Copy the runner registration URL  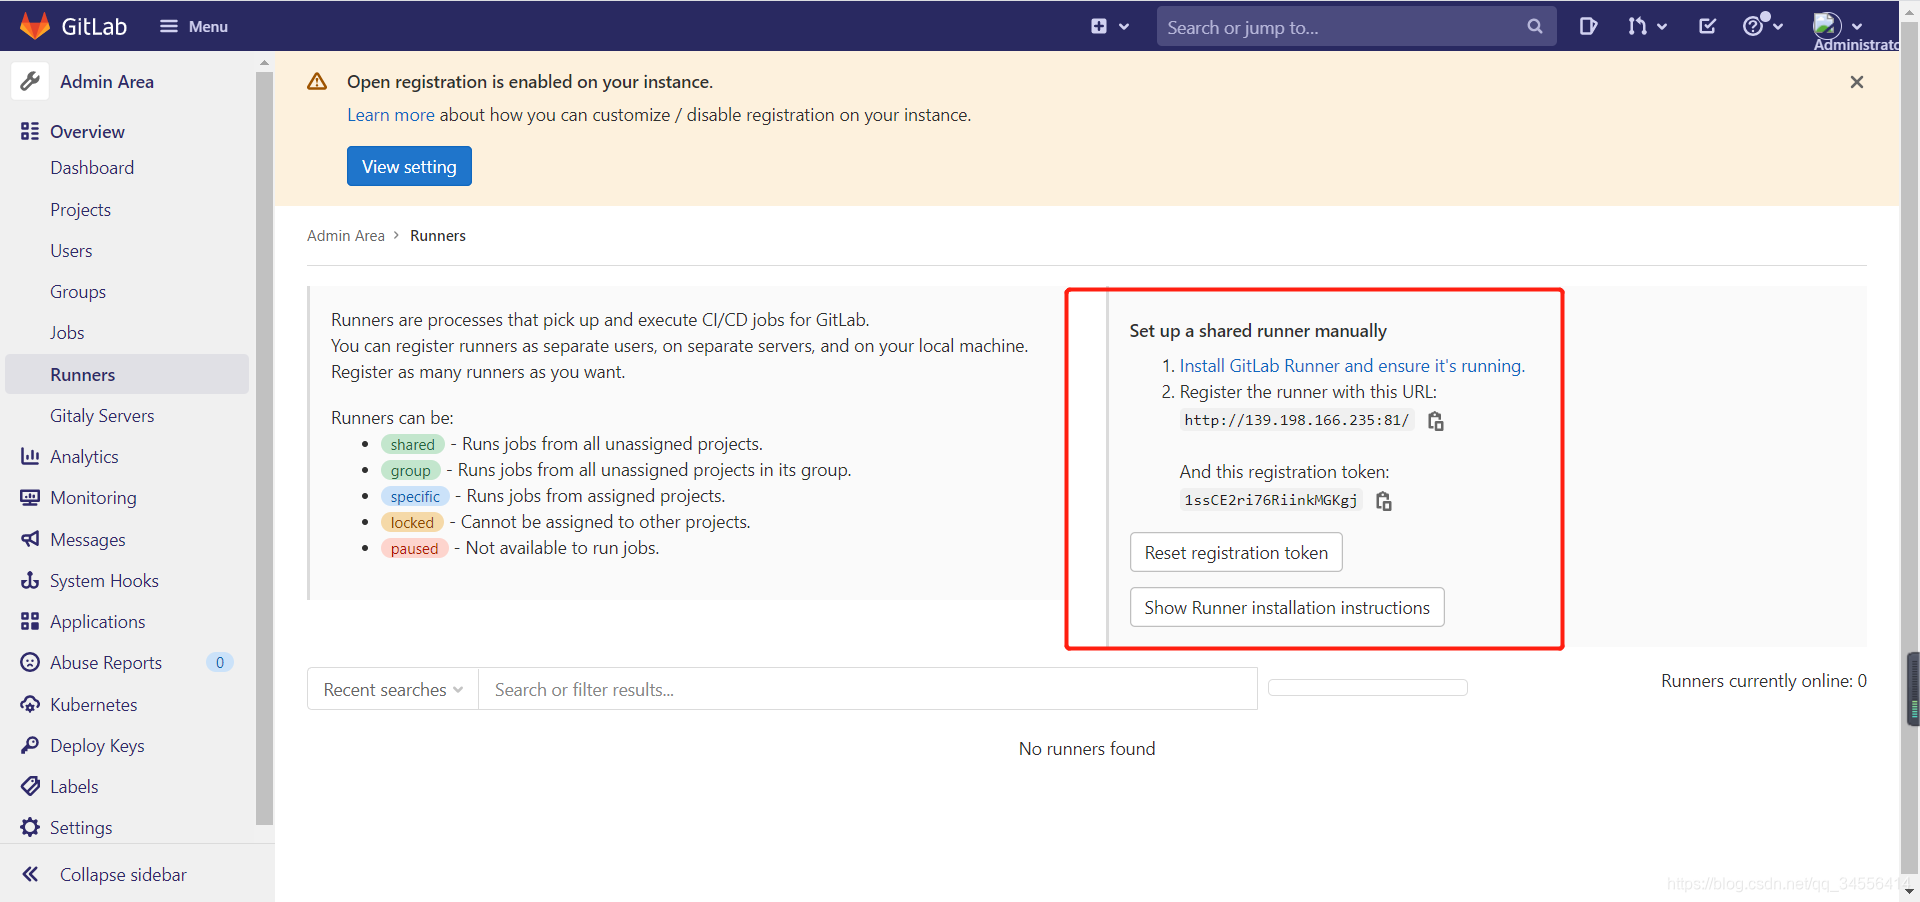(1434, 420)
